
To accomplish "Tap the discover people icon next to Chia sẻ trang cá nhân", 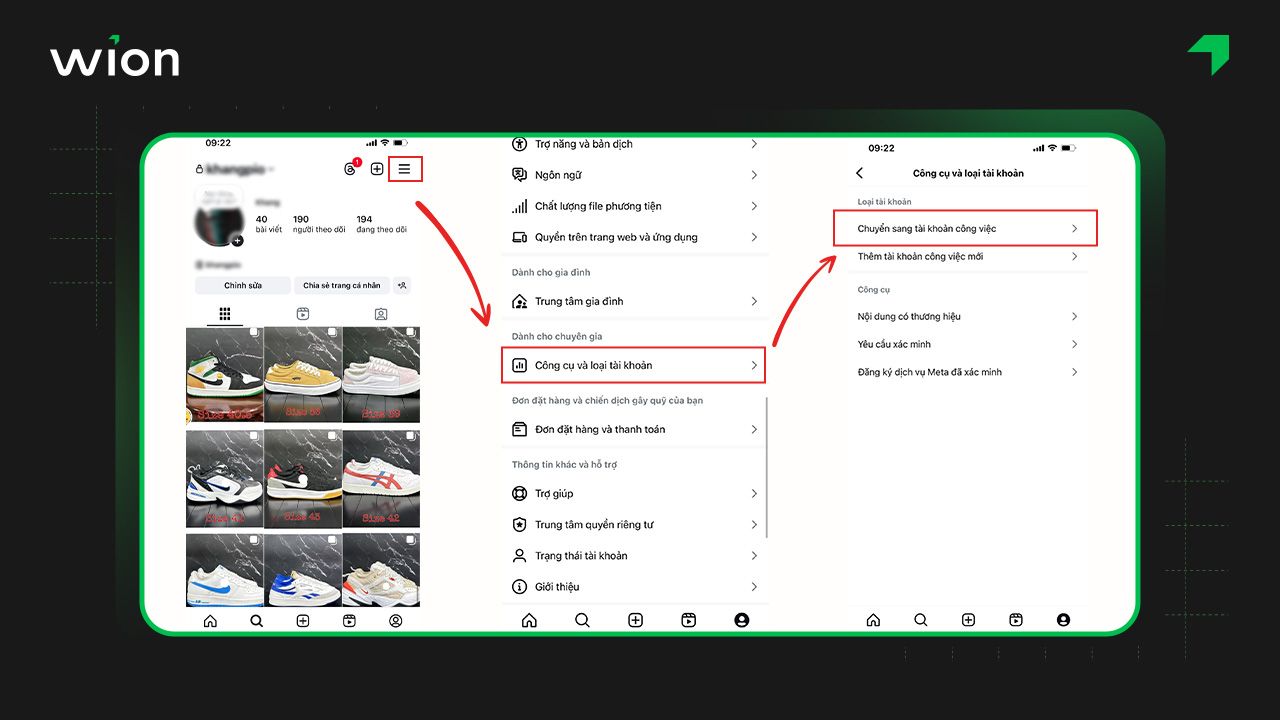I will pos(402,285).
